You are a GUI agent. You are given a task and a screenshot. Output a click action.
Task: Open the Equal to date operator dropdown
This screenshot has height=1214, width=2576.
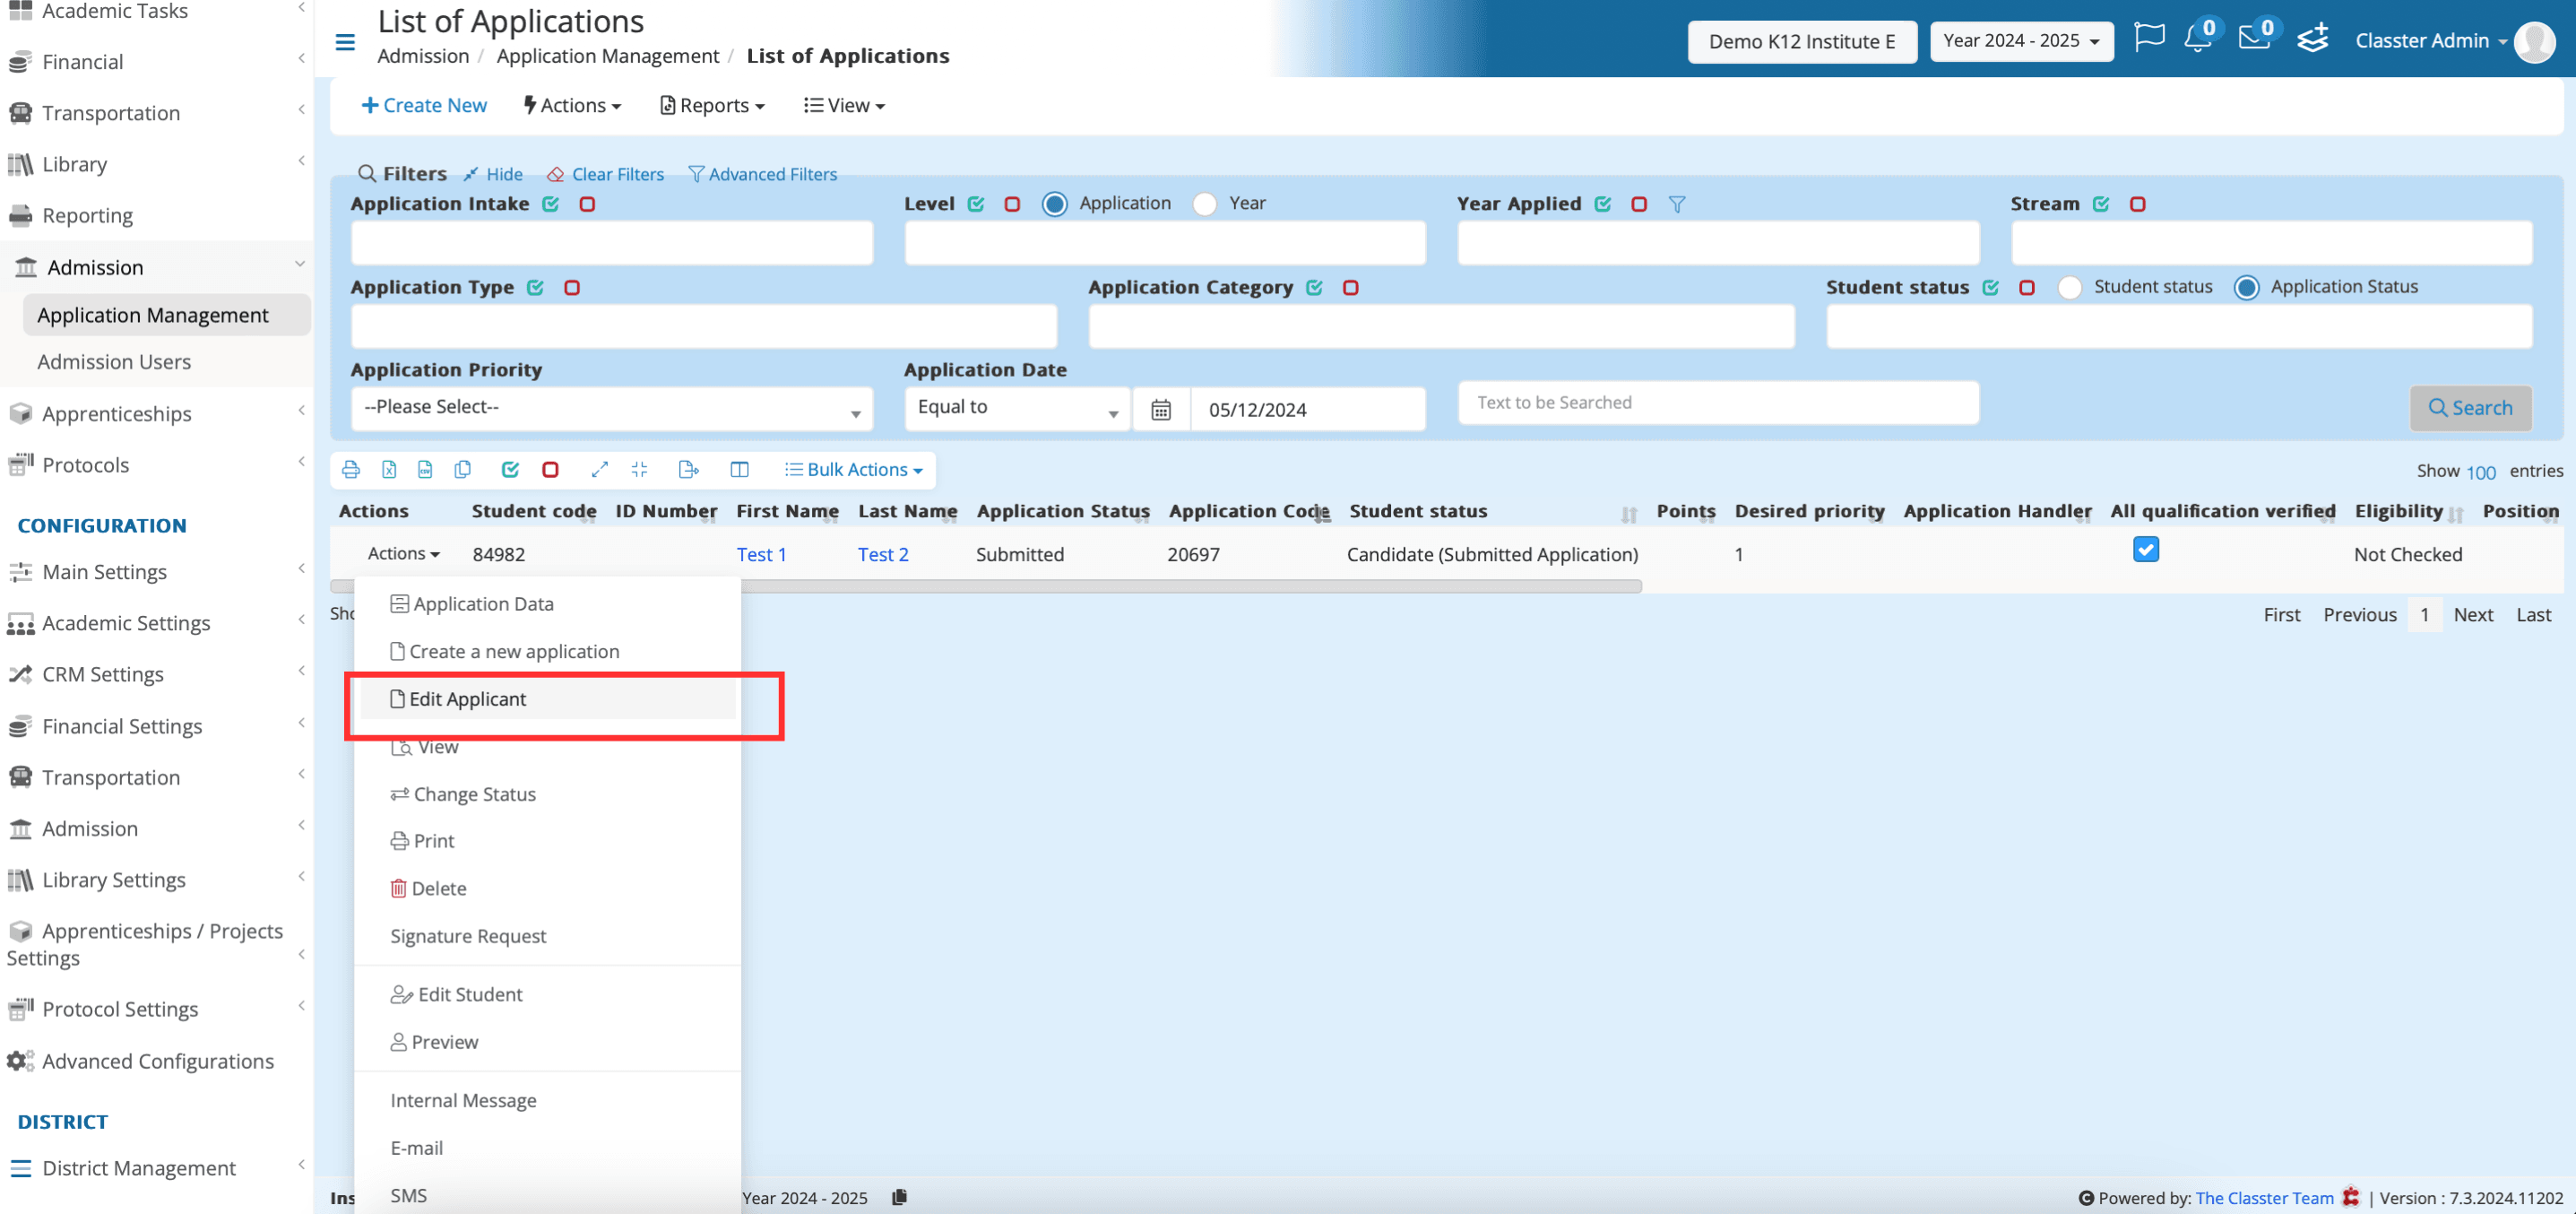(x=1018, y=408)
